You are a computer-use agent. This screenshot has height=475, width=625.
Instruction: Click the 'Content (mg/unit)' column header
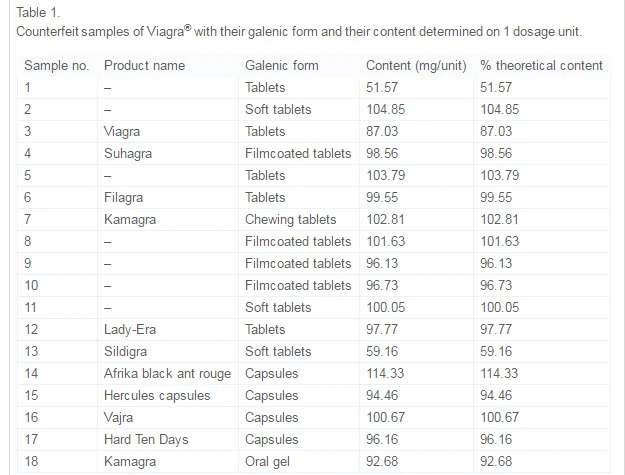(416, 65)
